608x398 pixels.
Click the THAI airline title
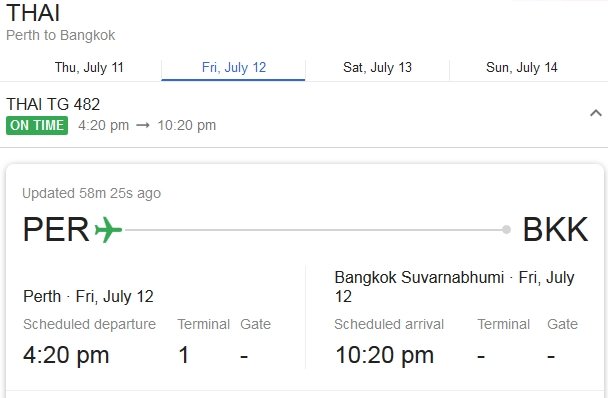click(33, 12)
